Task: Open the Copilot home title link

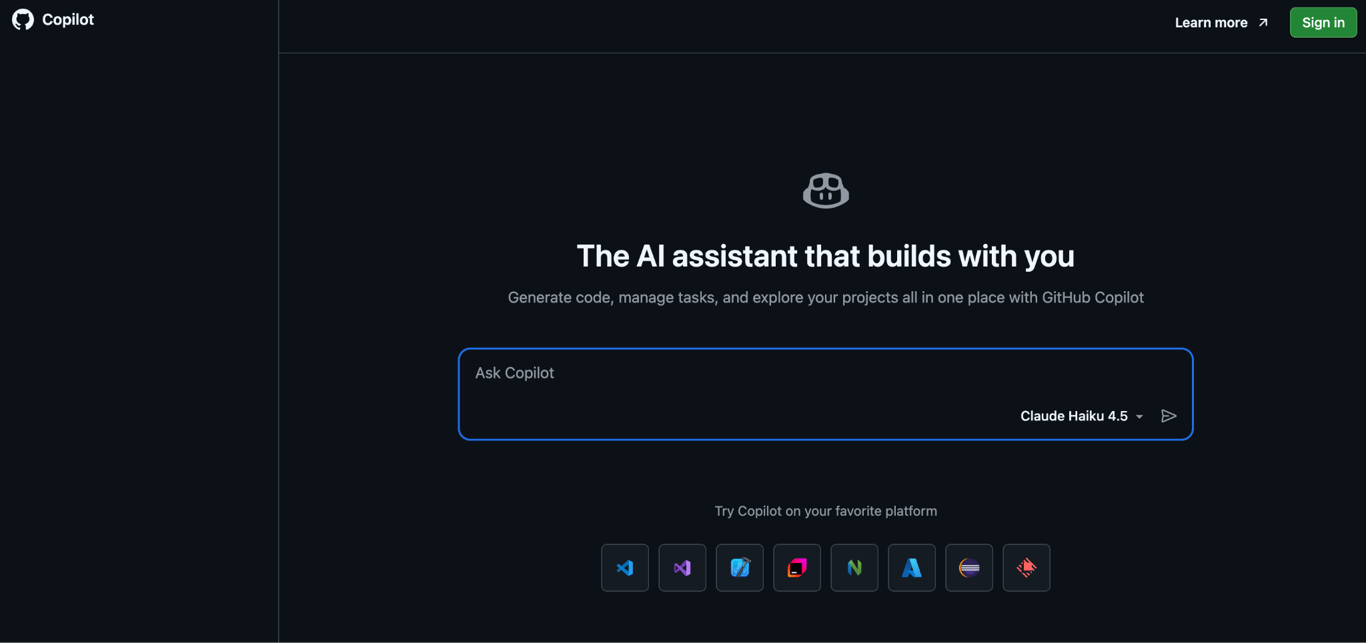Action: 68,20
